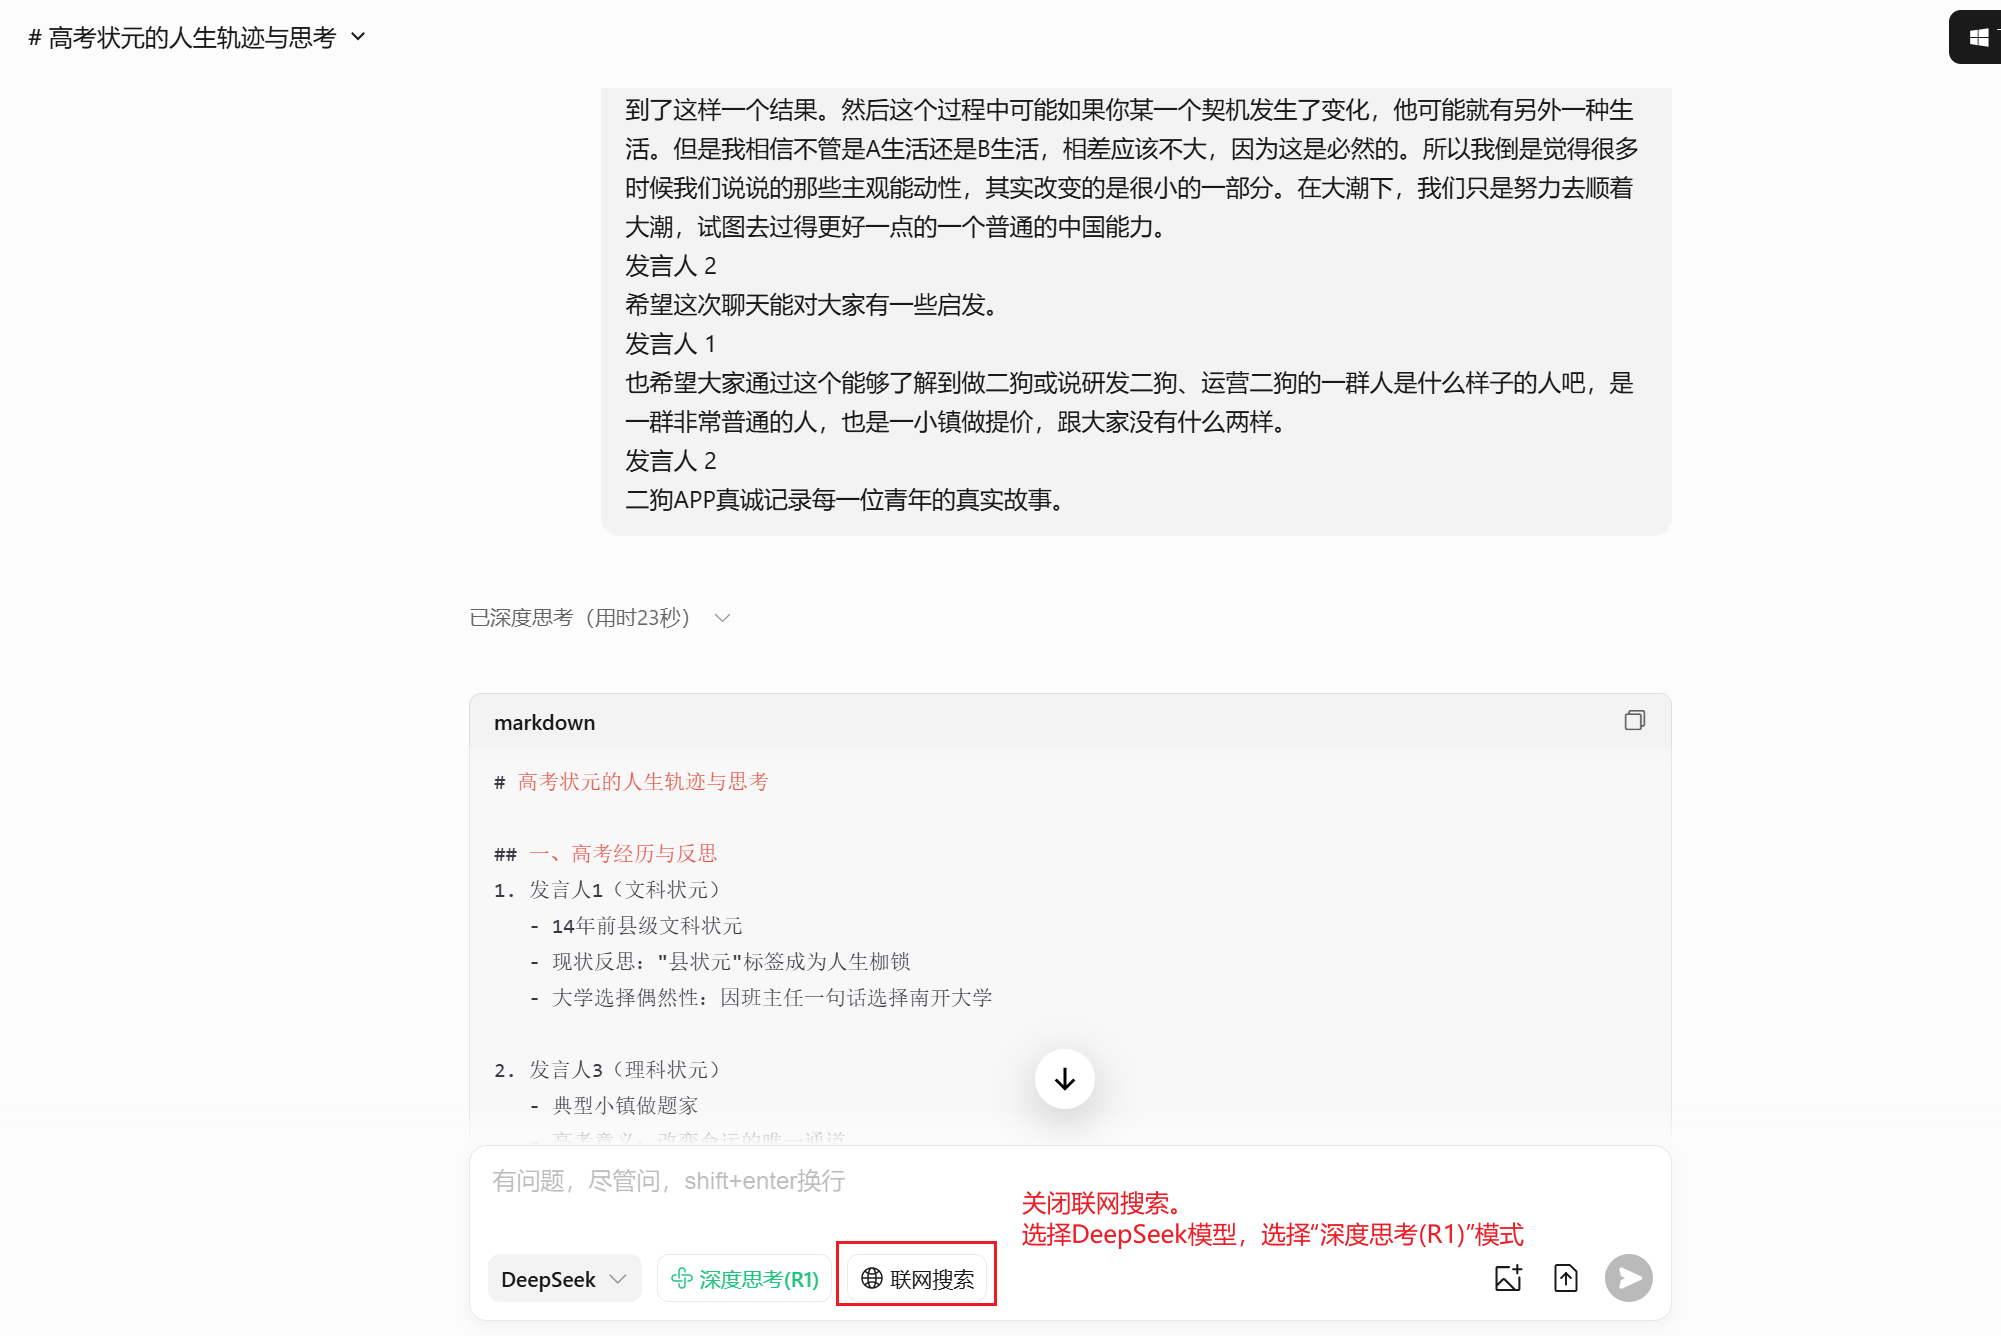Viewport: 2001px width, 1336px height.
Task: Click the 已深度思考（用时23秒）label
Action: point(580,618)
